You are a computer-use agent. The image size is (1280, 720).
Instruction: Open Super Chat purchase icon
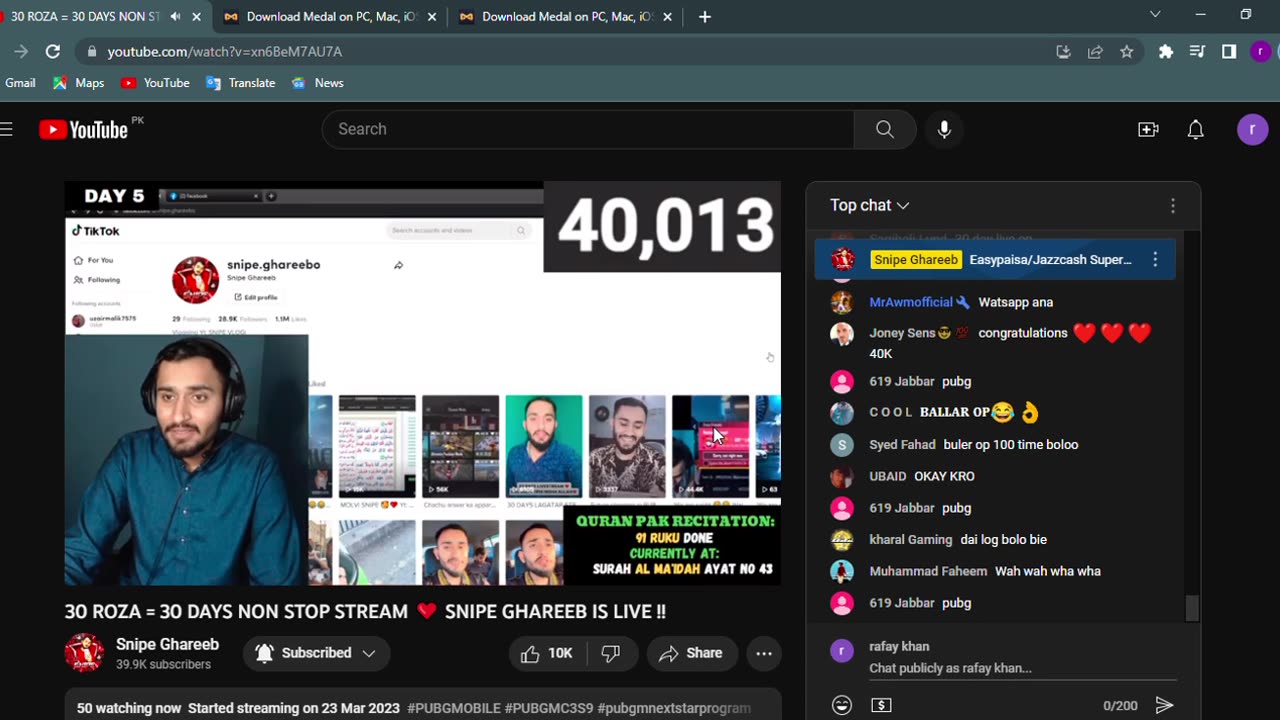click(x=881, y=705)
